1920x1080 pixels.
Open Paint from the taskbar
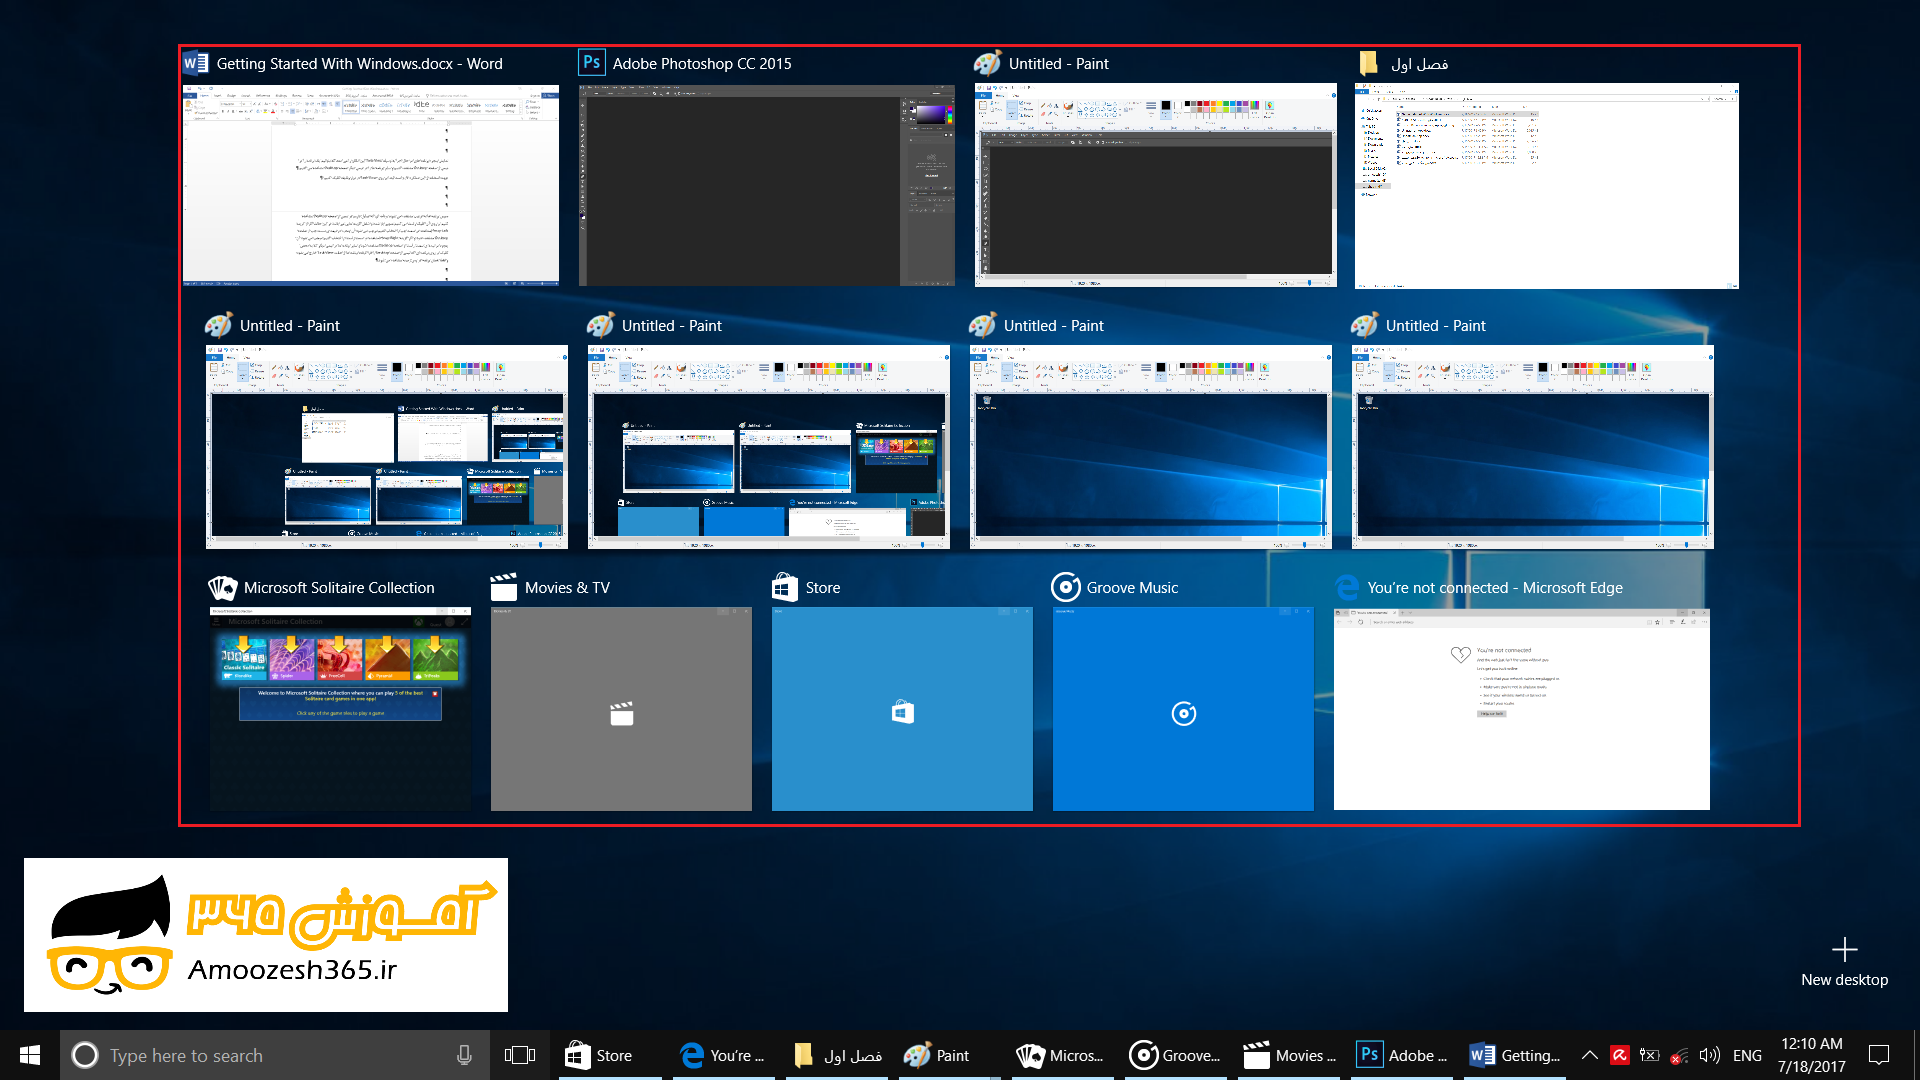[x=944, y=1055]
